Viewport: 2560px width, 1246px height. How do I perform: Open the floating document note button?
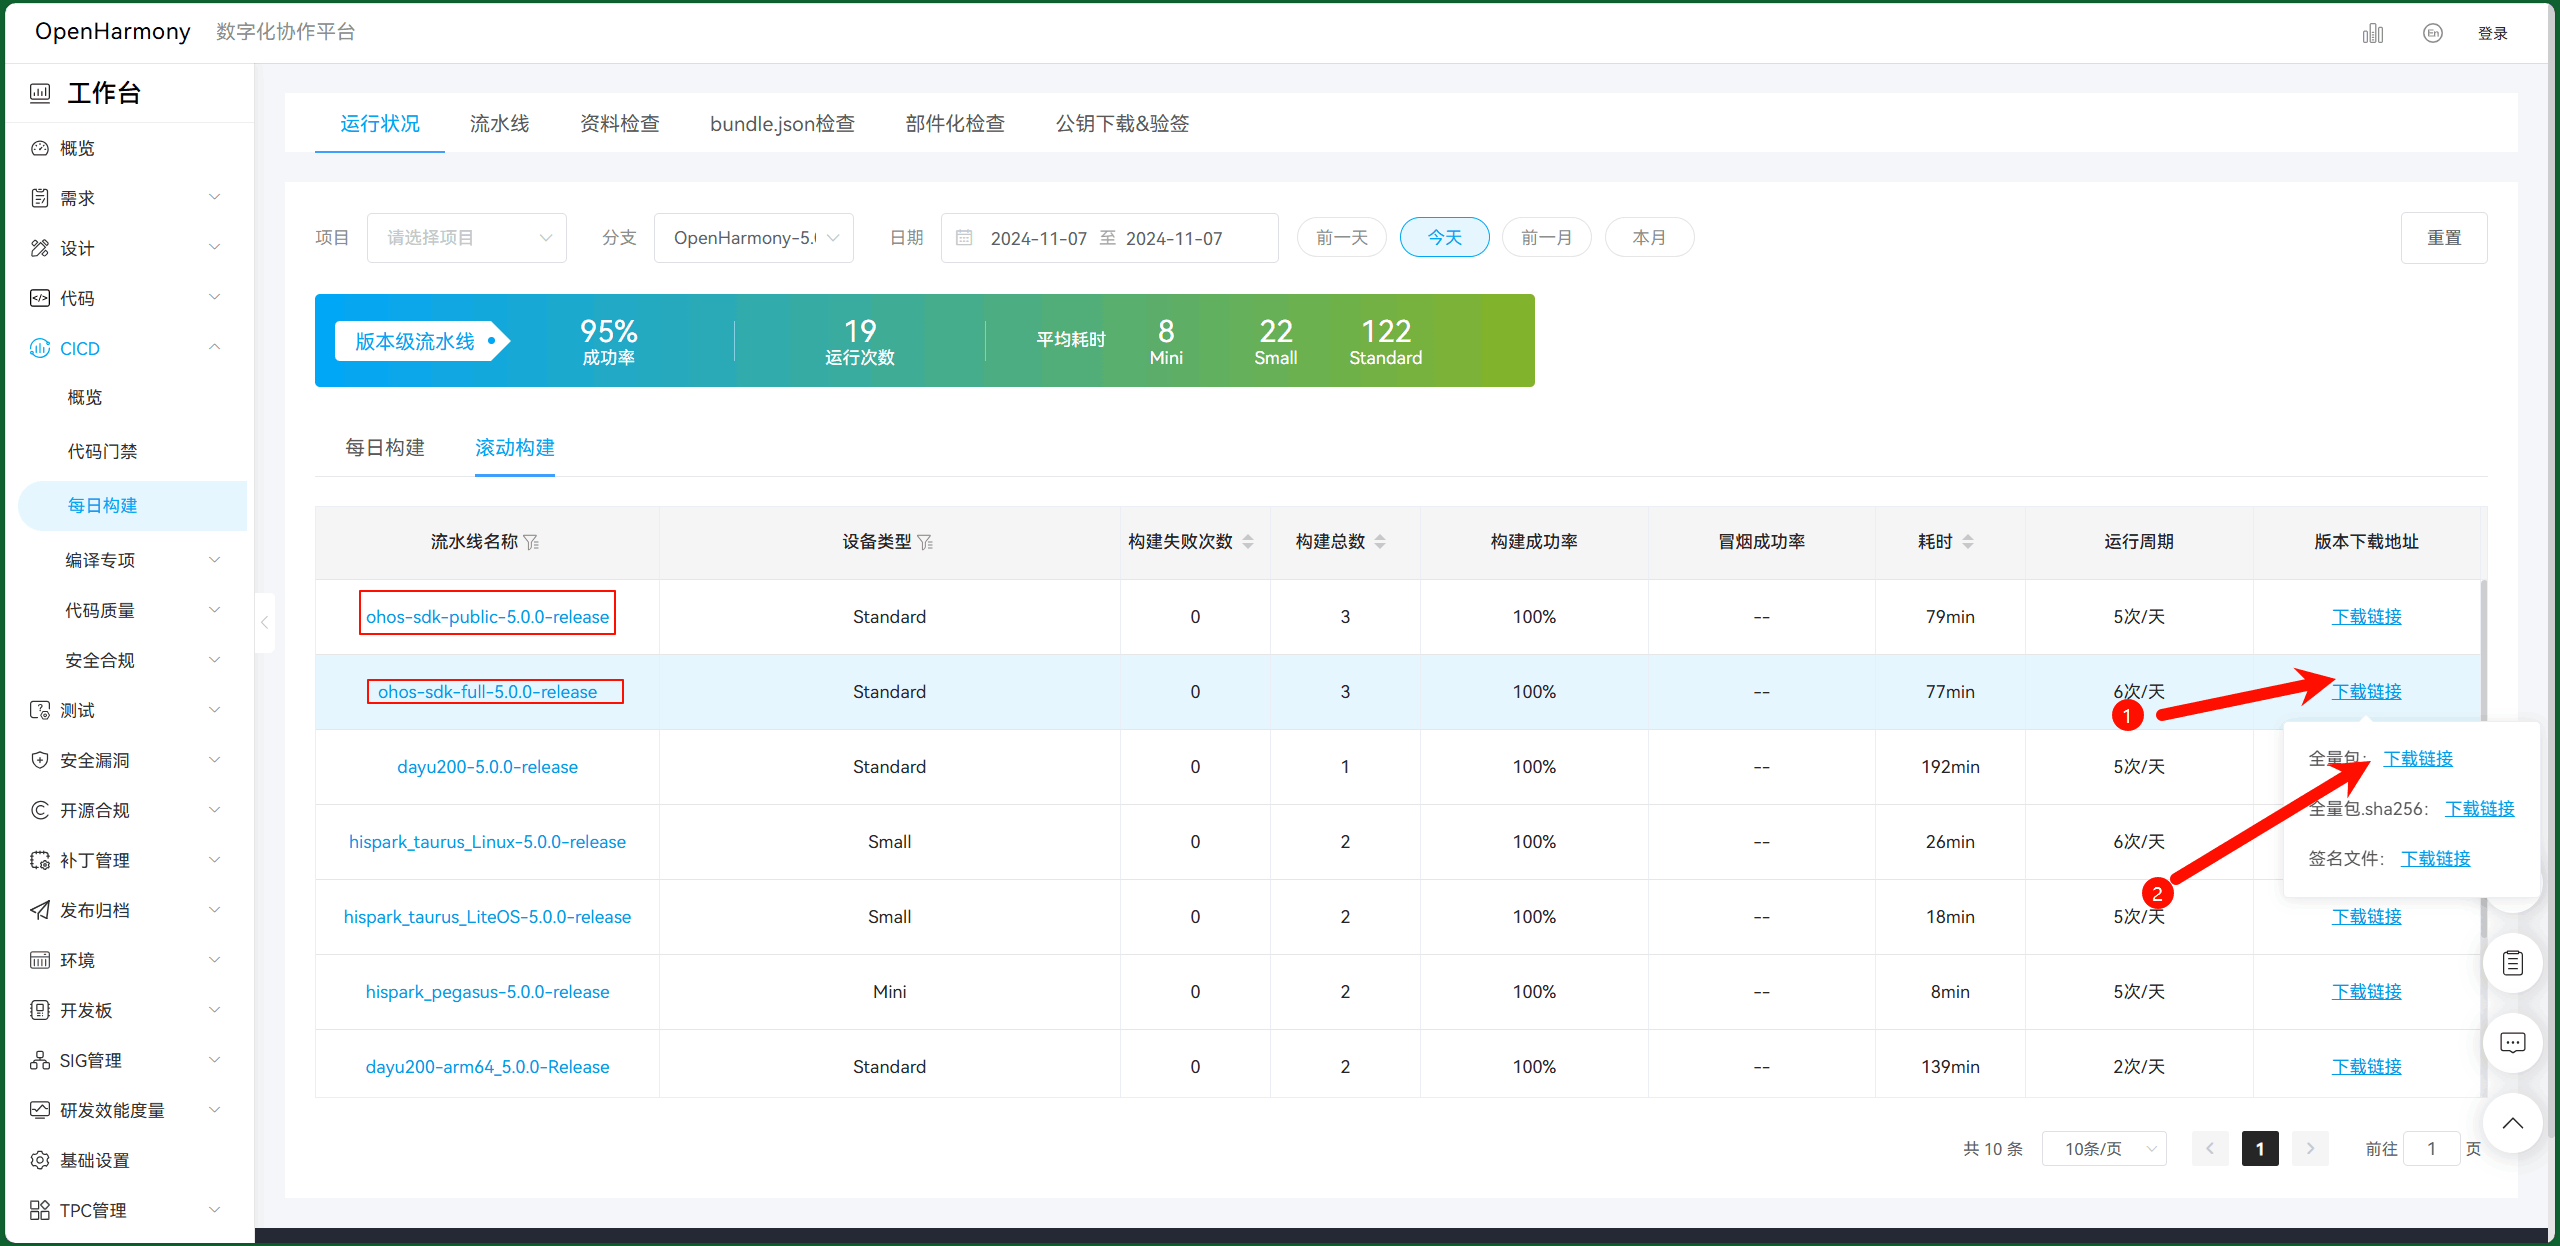point(2513,963)
